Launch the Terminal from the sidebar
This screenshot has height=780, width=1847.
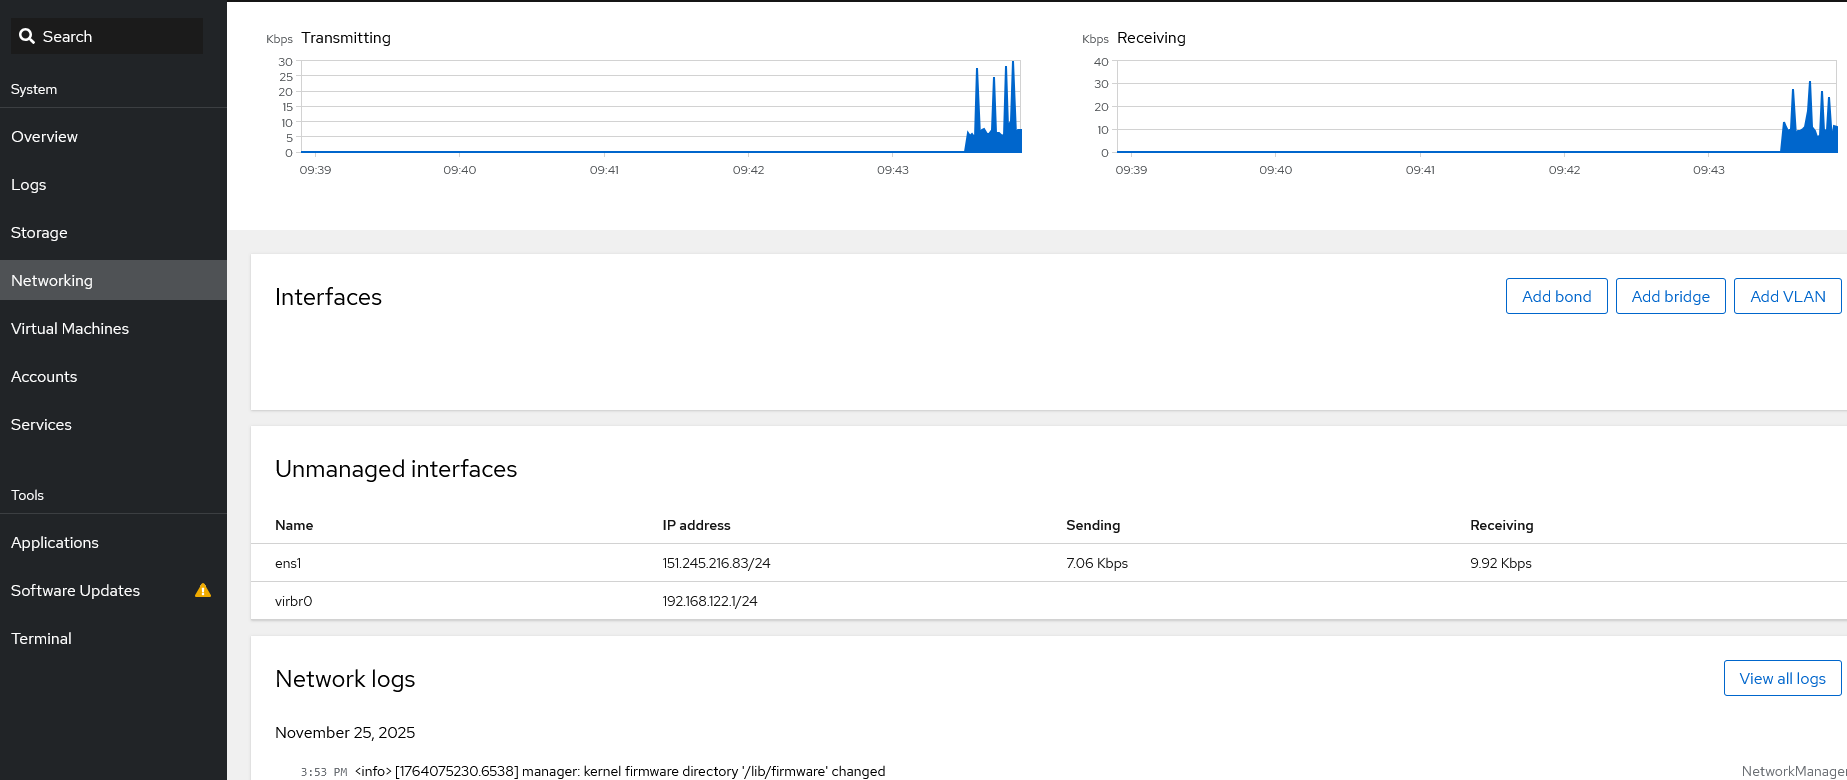(41, 639)
